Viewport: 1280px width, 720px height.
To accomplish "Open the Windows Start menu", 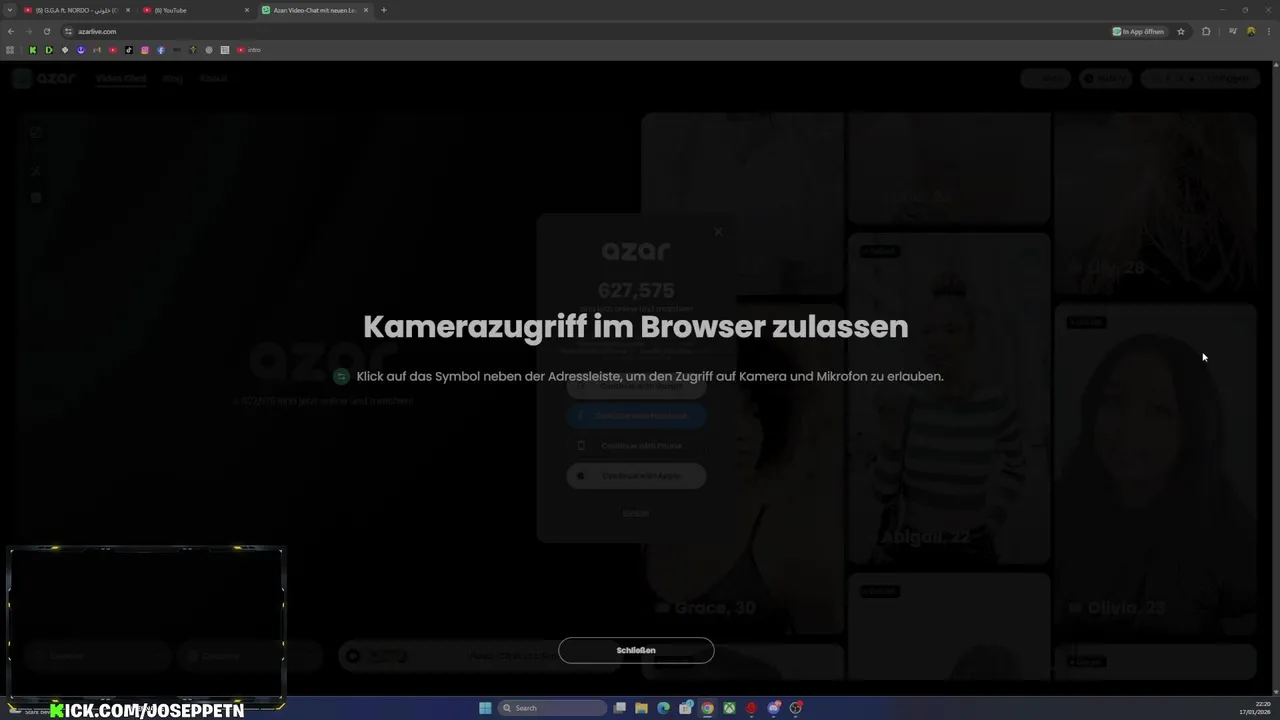I will [485, 708].
